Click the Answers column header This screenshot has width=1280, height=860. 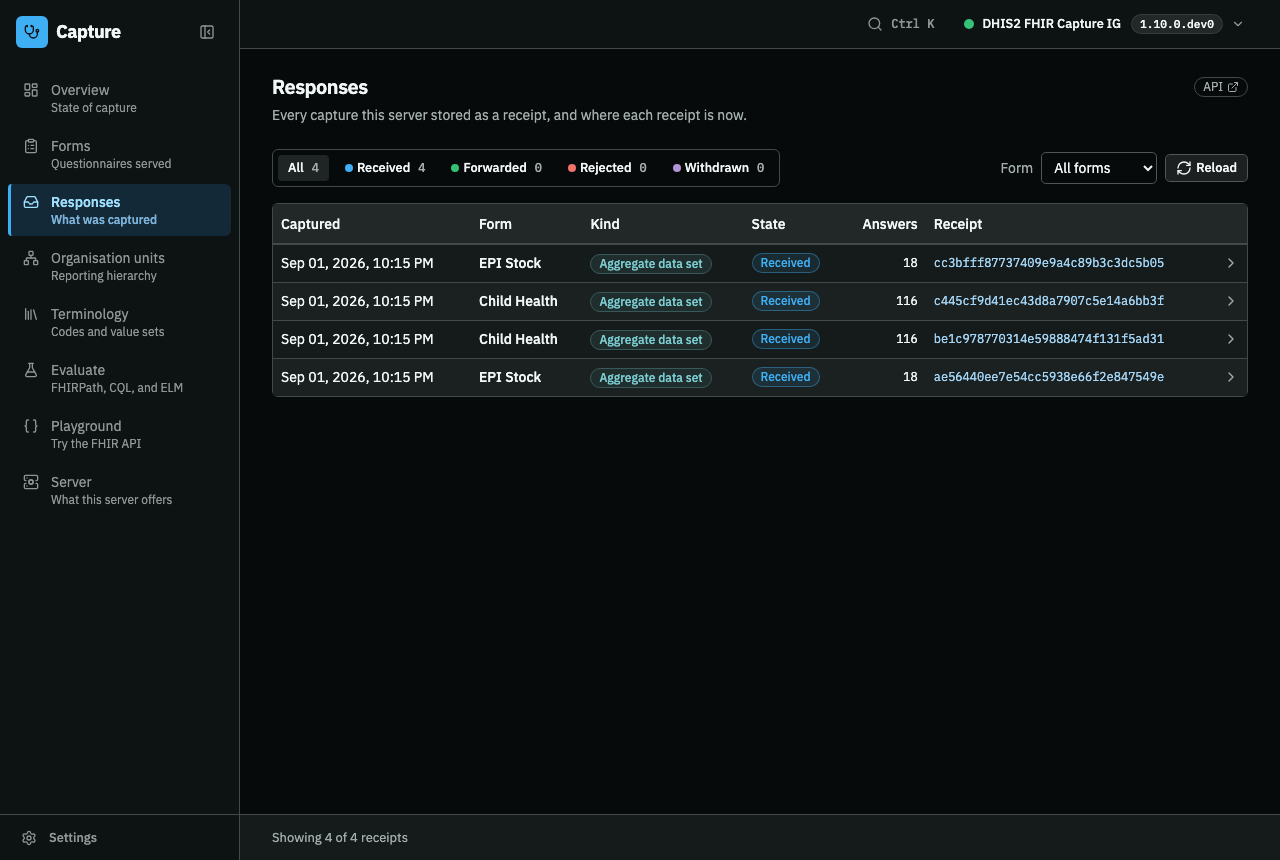(x=890, y=224)
